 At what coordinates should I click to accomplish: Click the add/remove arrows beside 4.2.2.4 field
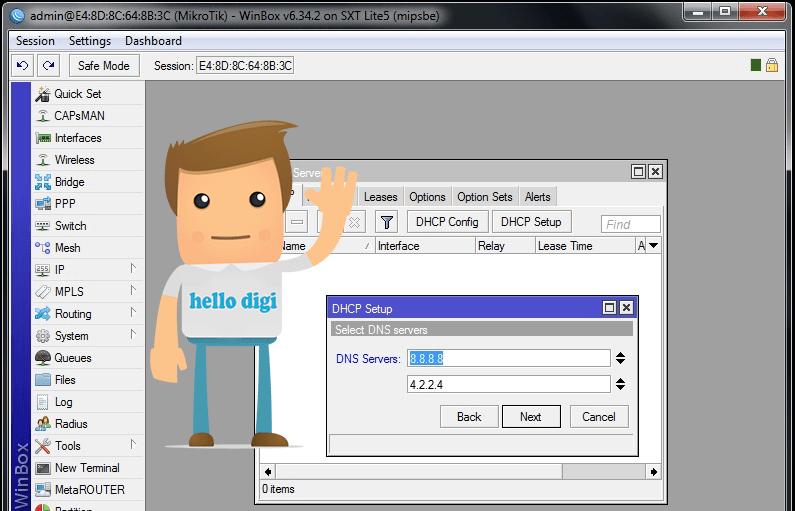621,384
